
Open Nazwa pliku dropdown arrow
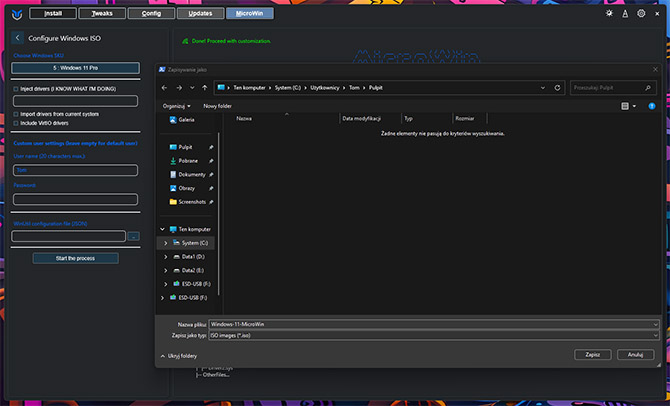655,324
